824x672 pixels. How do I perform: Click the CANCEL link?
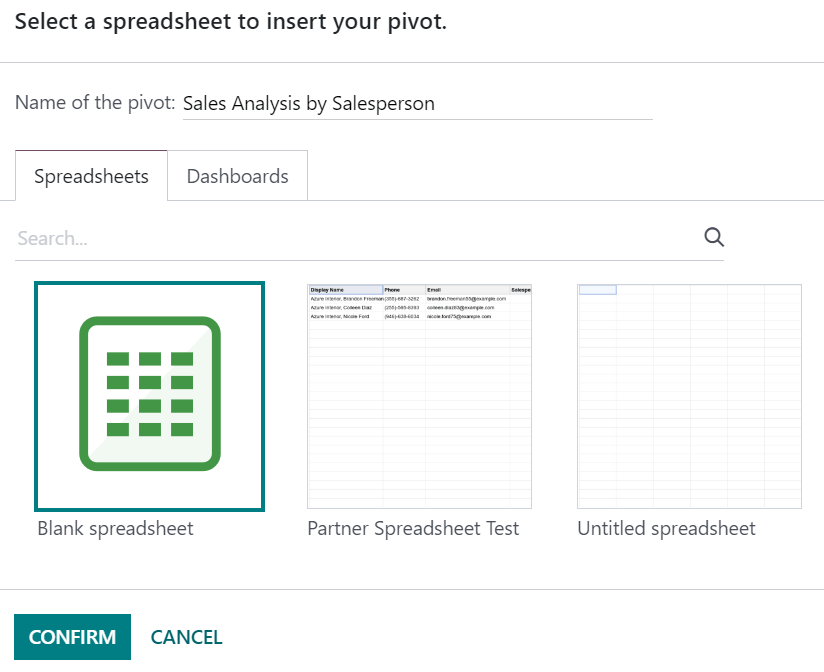point(186,636)
